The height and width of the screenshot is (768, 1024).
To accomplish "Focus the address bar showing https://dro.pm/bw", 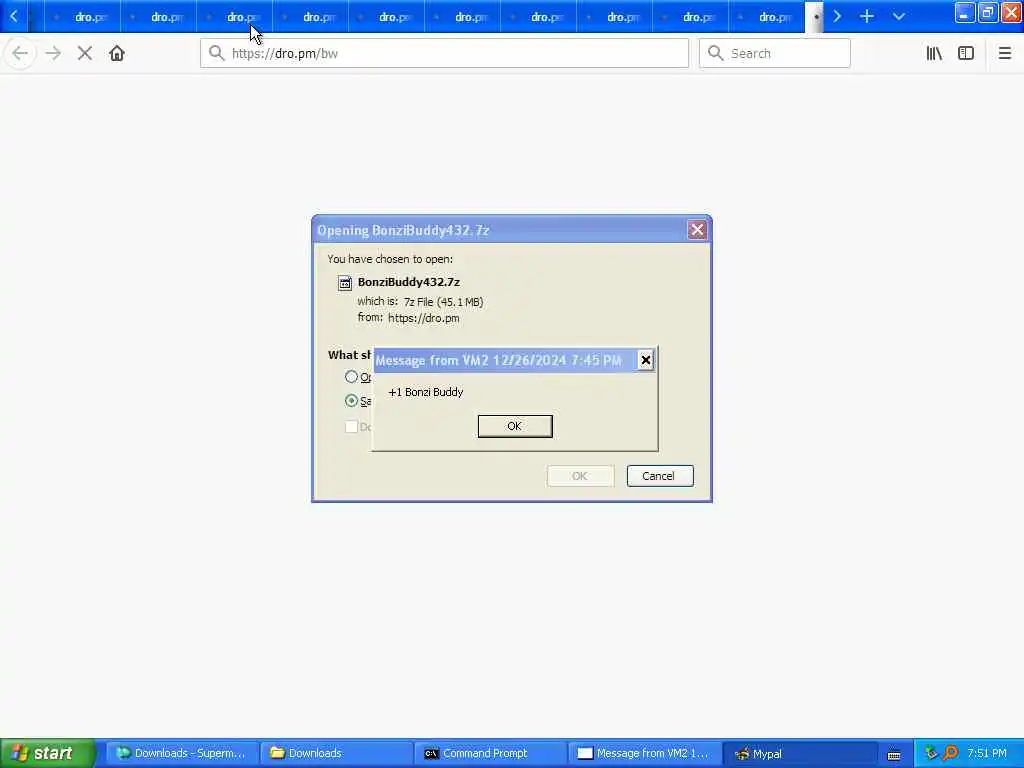I will coord(444,53).
